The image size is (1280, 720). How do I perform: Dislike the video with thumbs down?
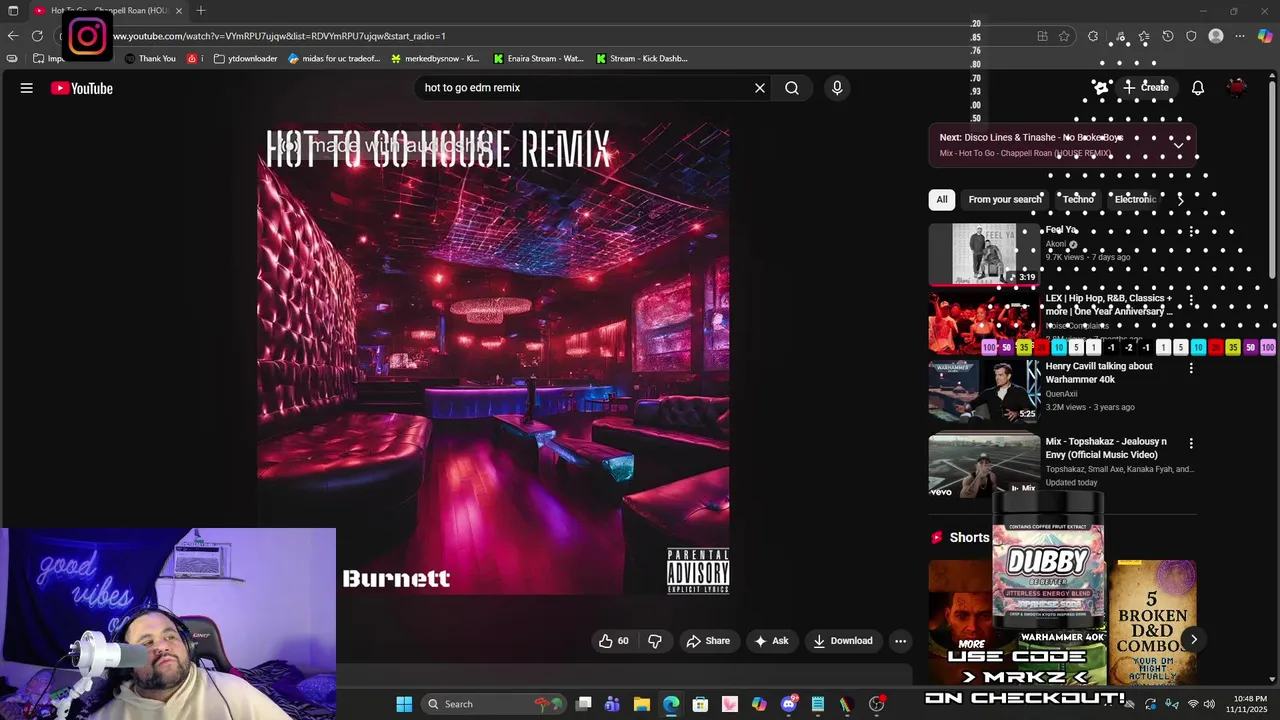coord(655,641)
